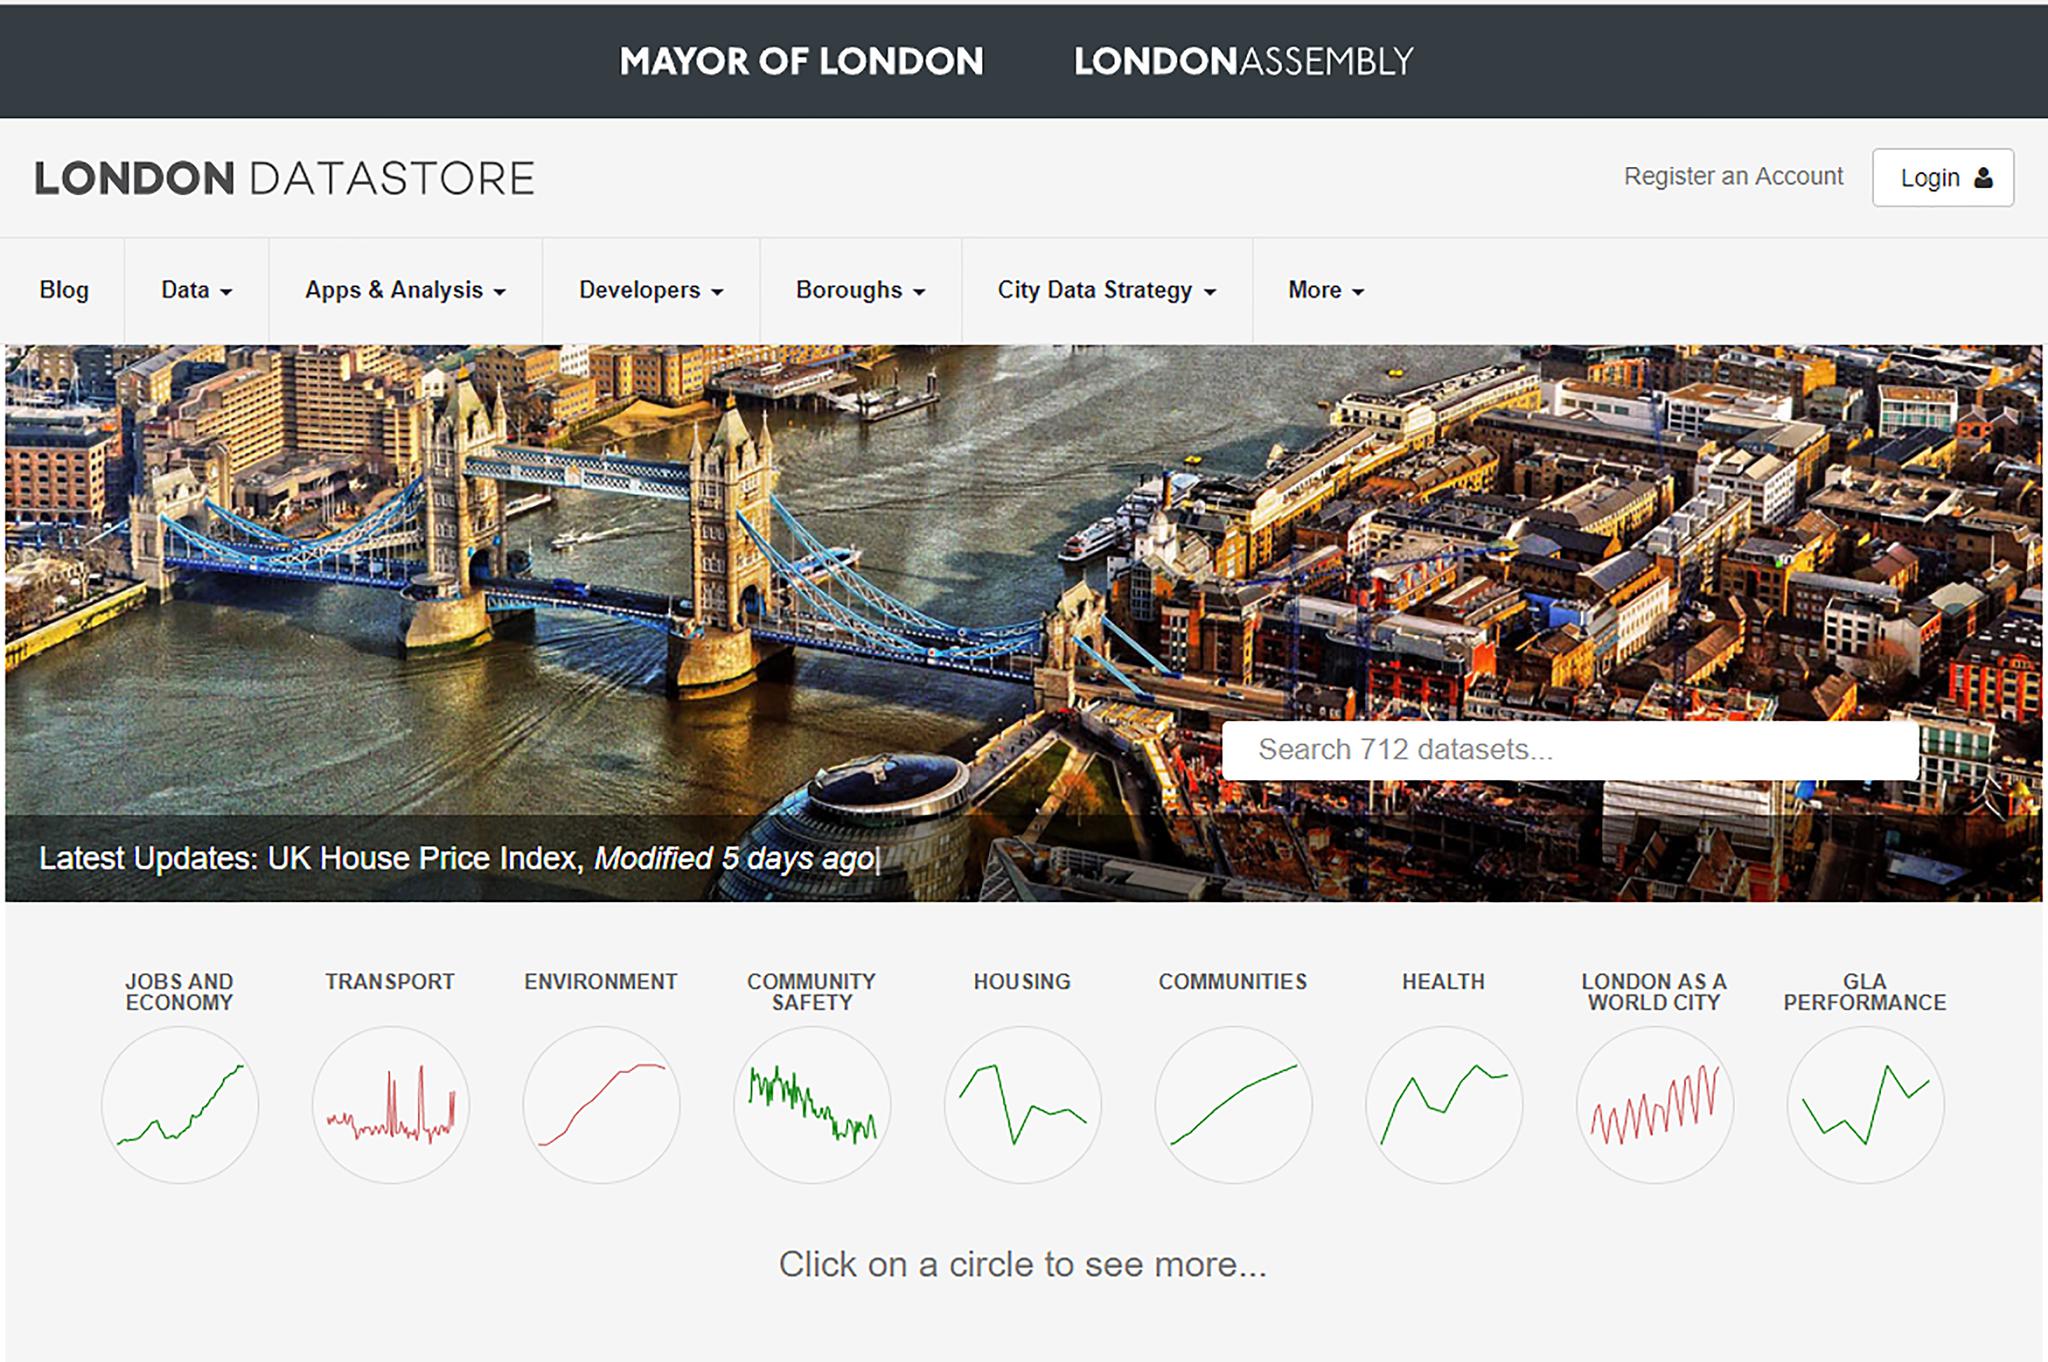The image size is (2048, 1362).
Task: Go to the Blog page
Action: coord(64,290)
